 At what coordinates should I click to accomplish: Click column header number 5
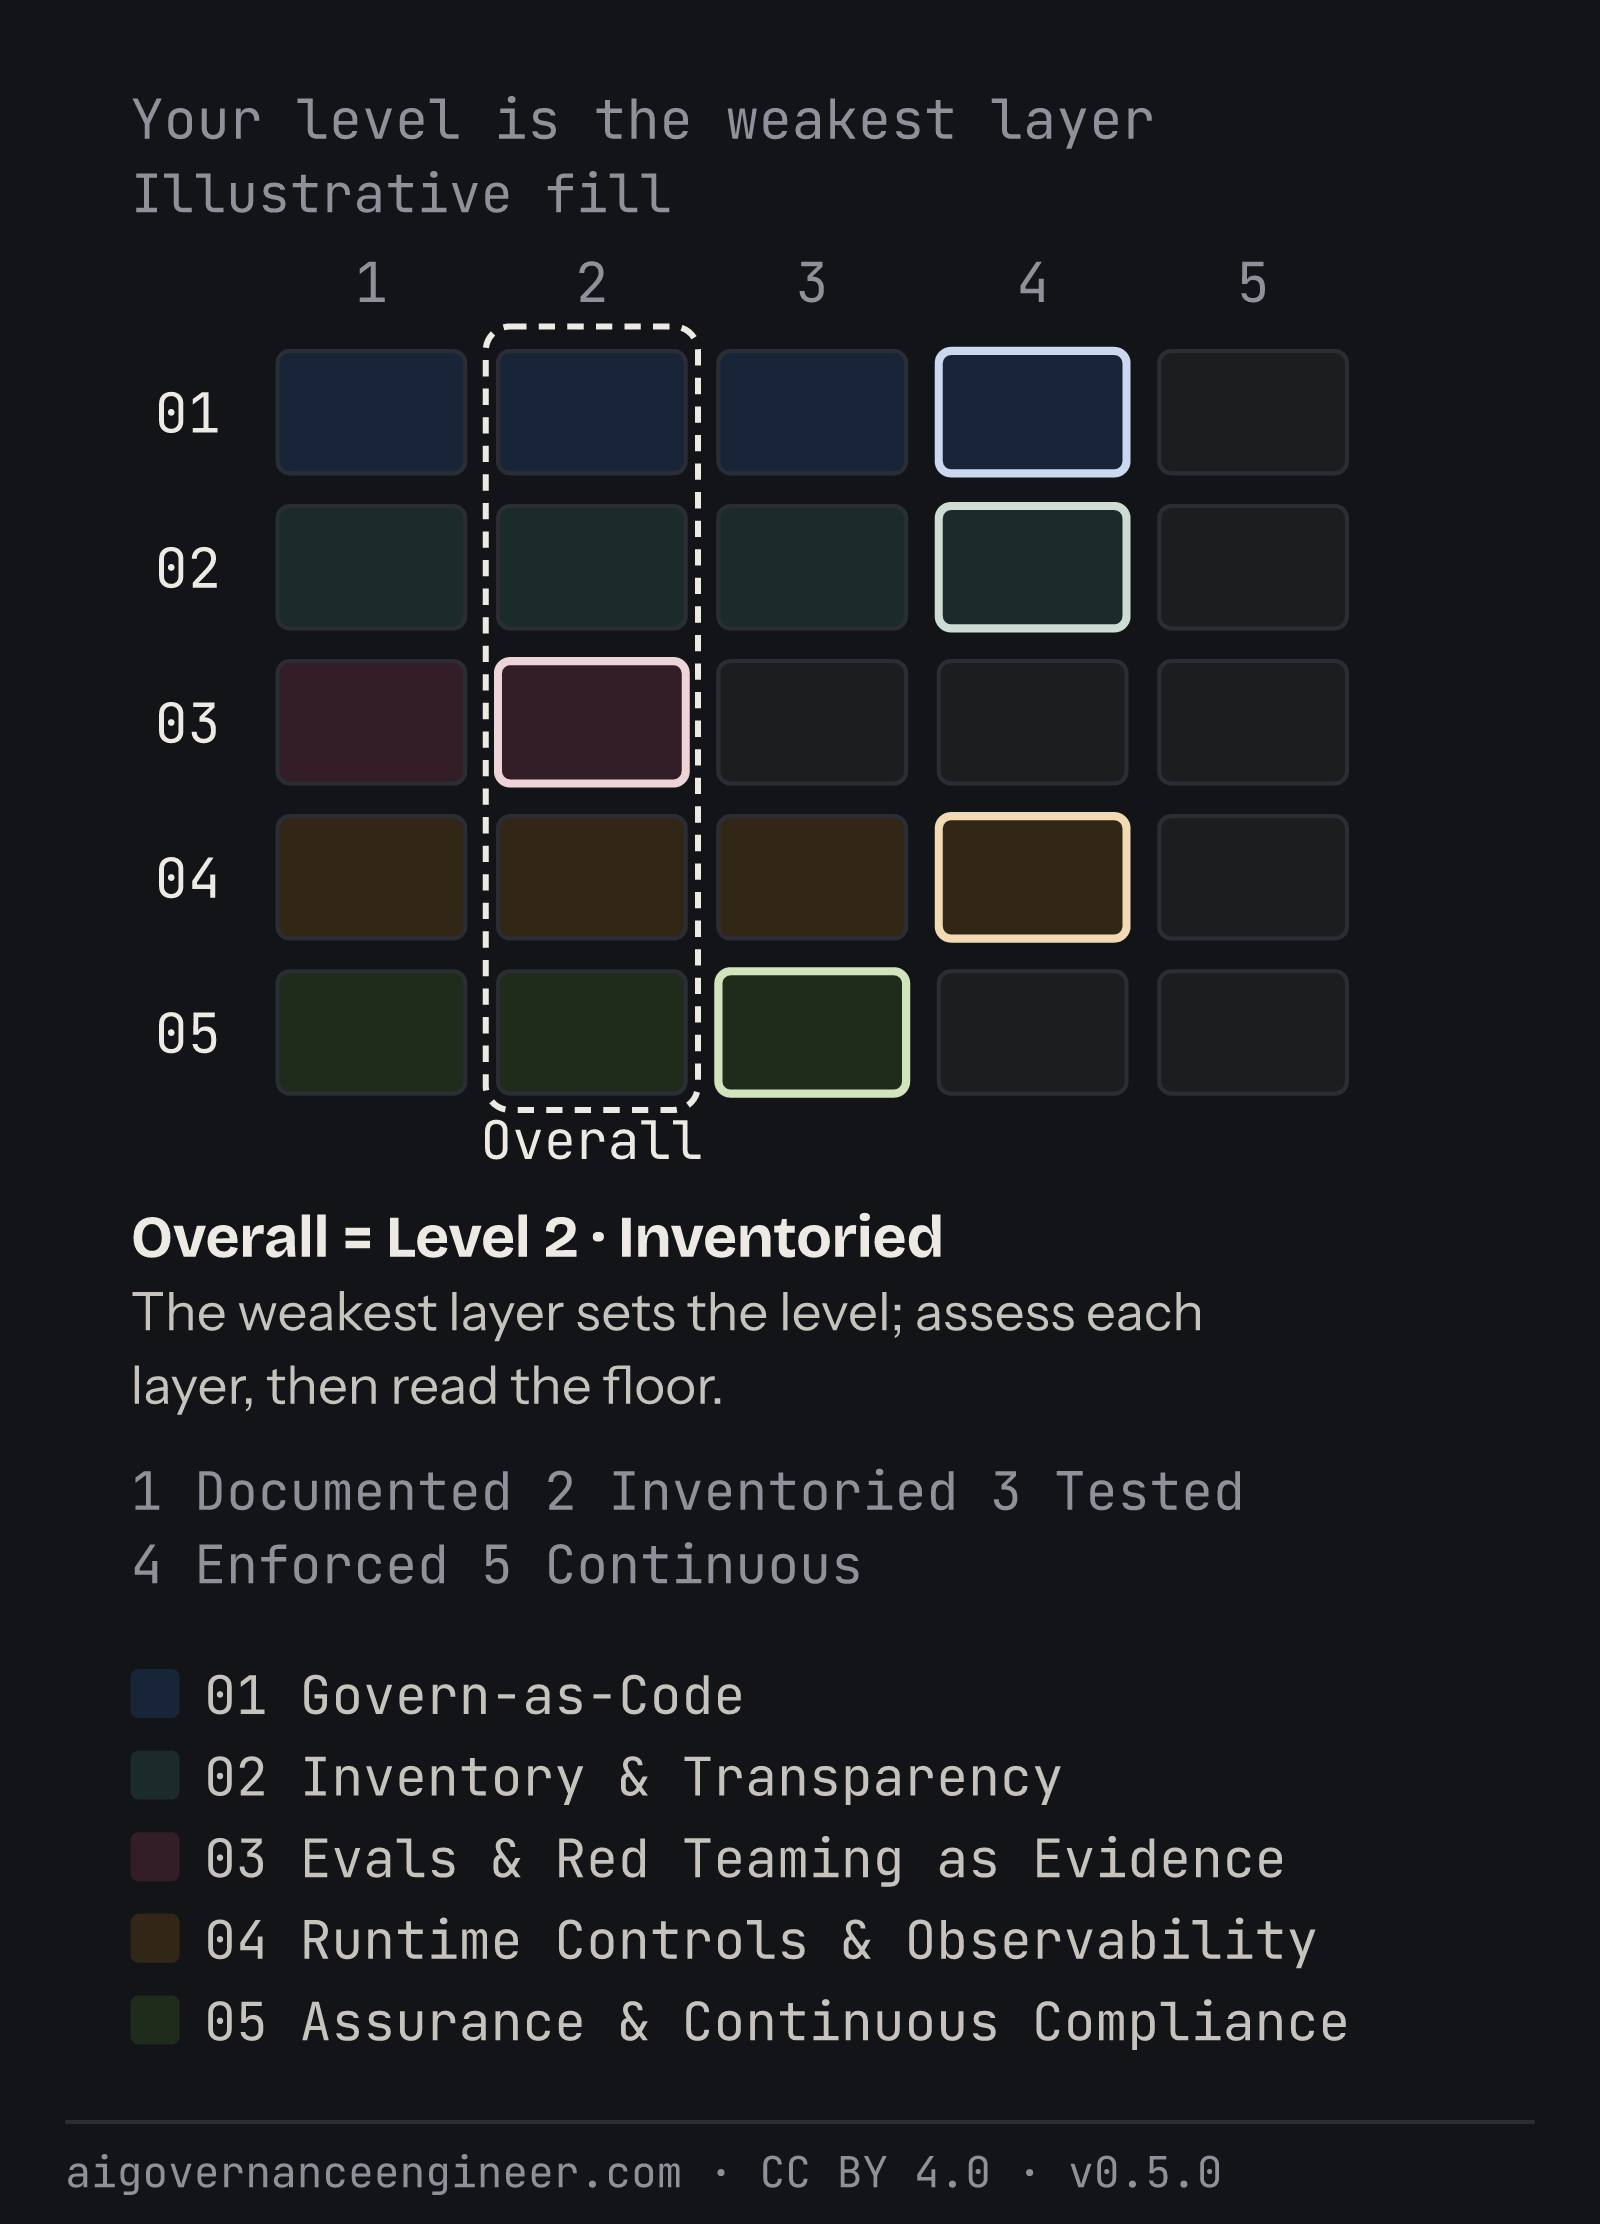click(1252, 283)
